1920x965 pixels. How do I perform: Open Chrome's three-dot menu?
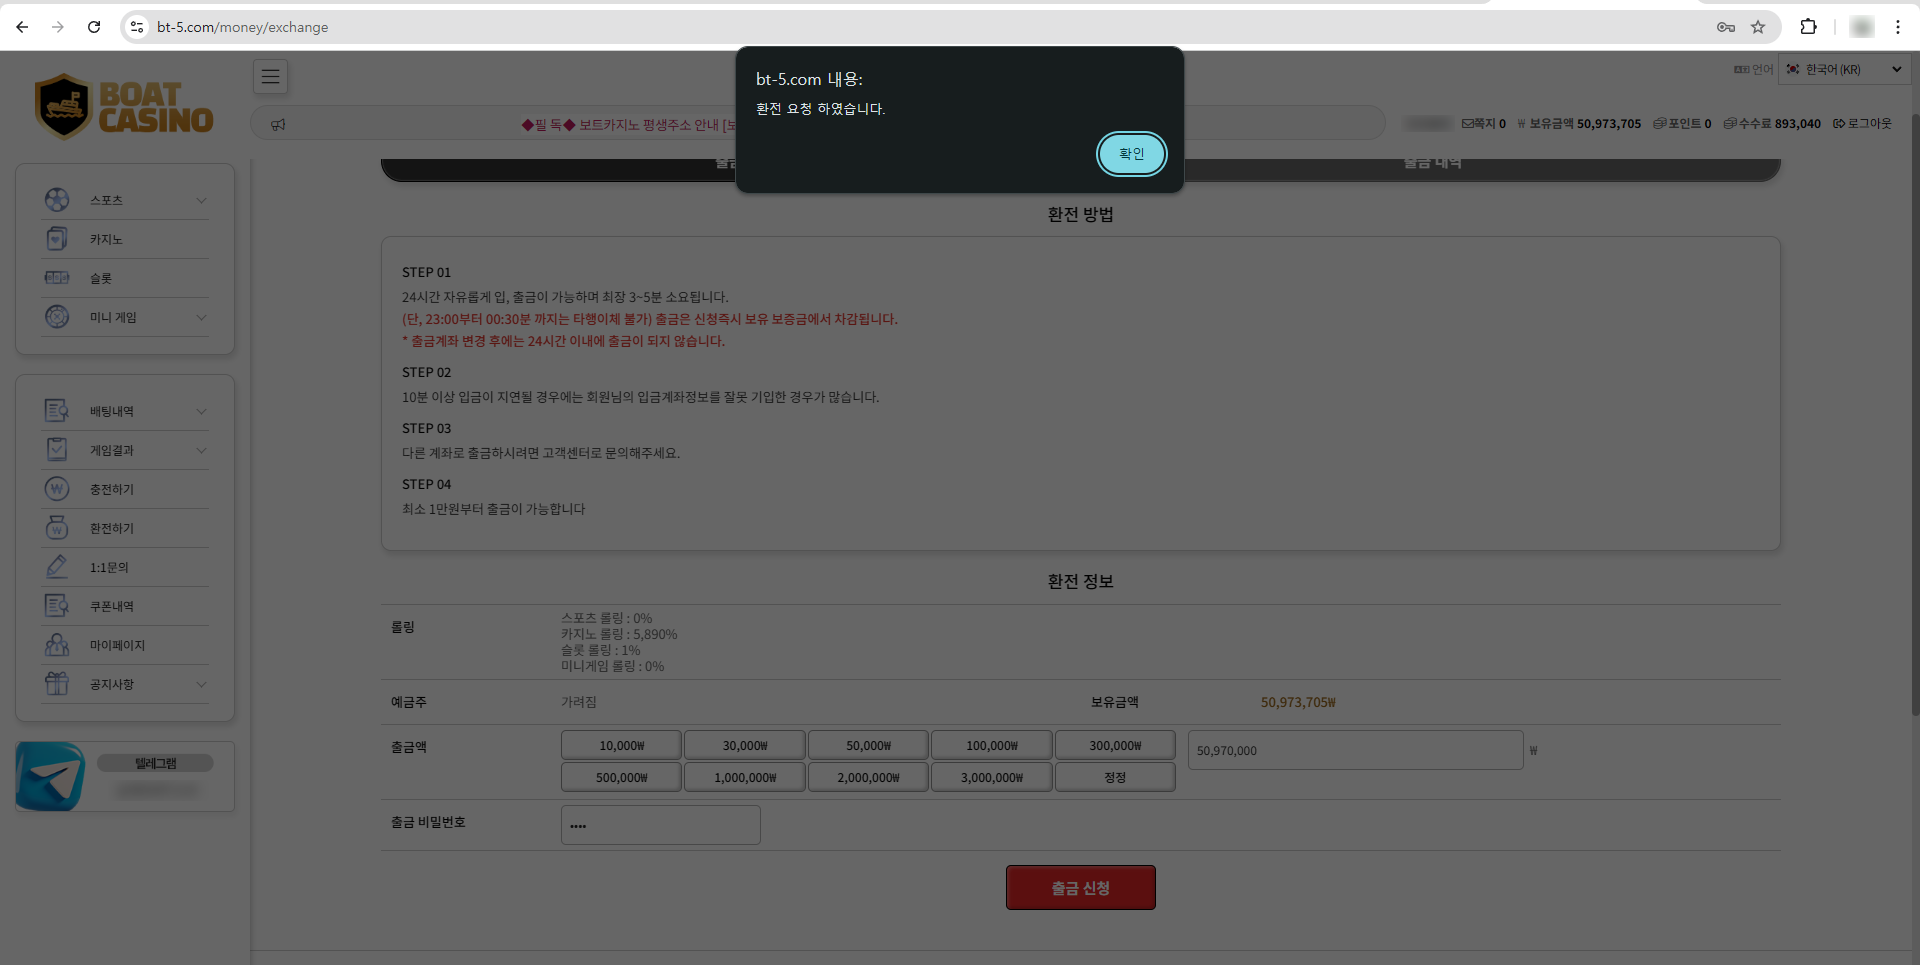1898,27
